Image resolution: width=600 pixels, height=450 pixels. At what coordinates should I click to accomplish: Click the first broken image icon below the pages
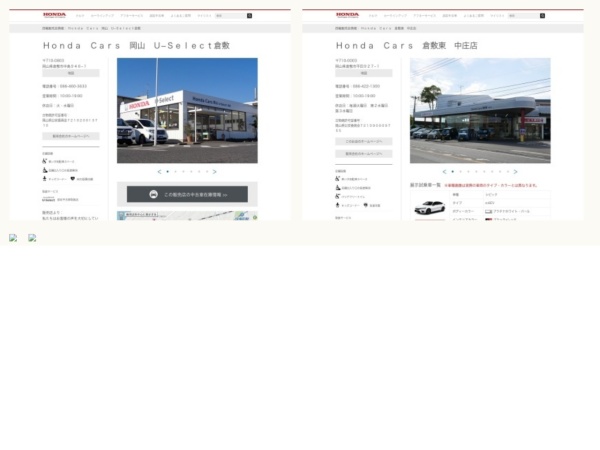[x=13, y=238]
